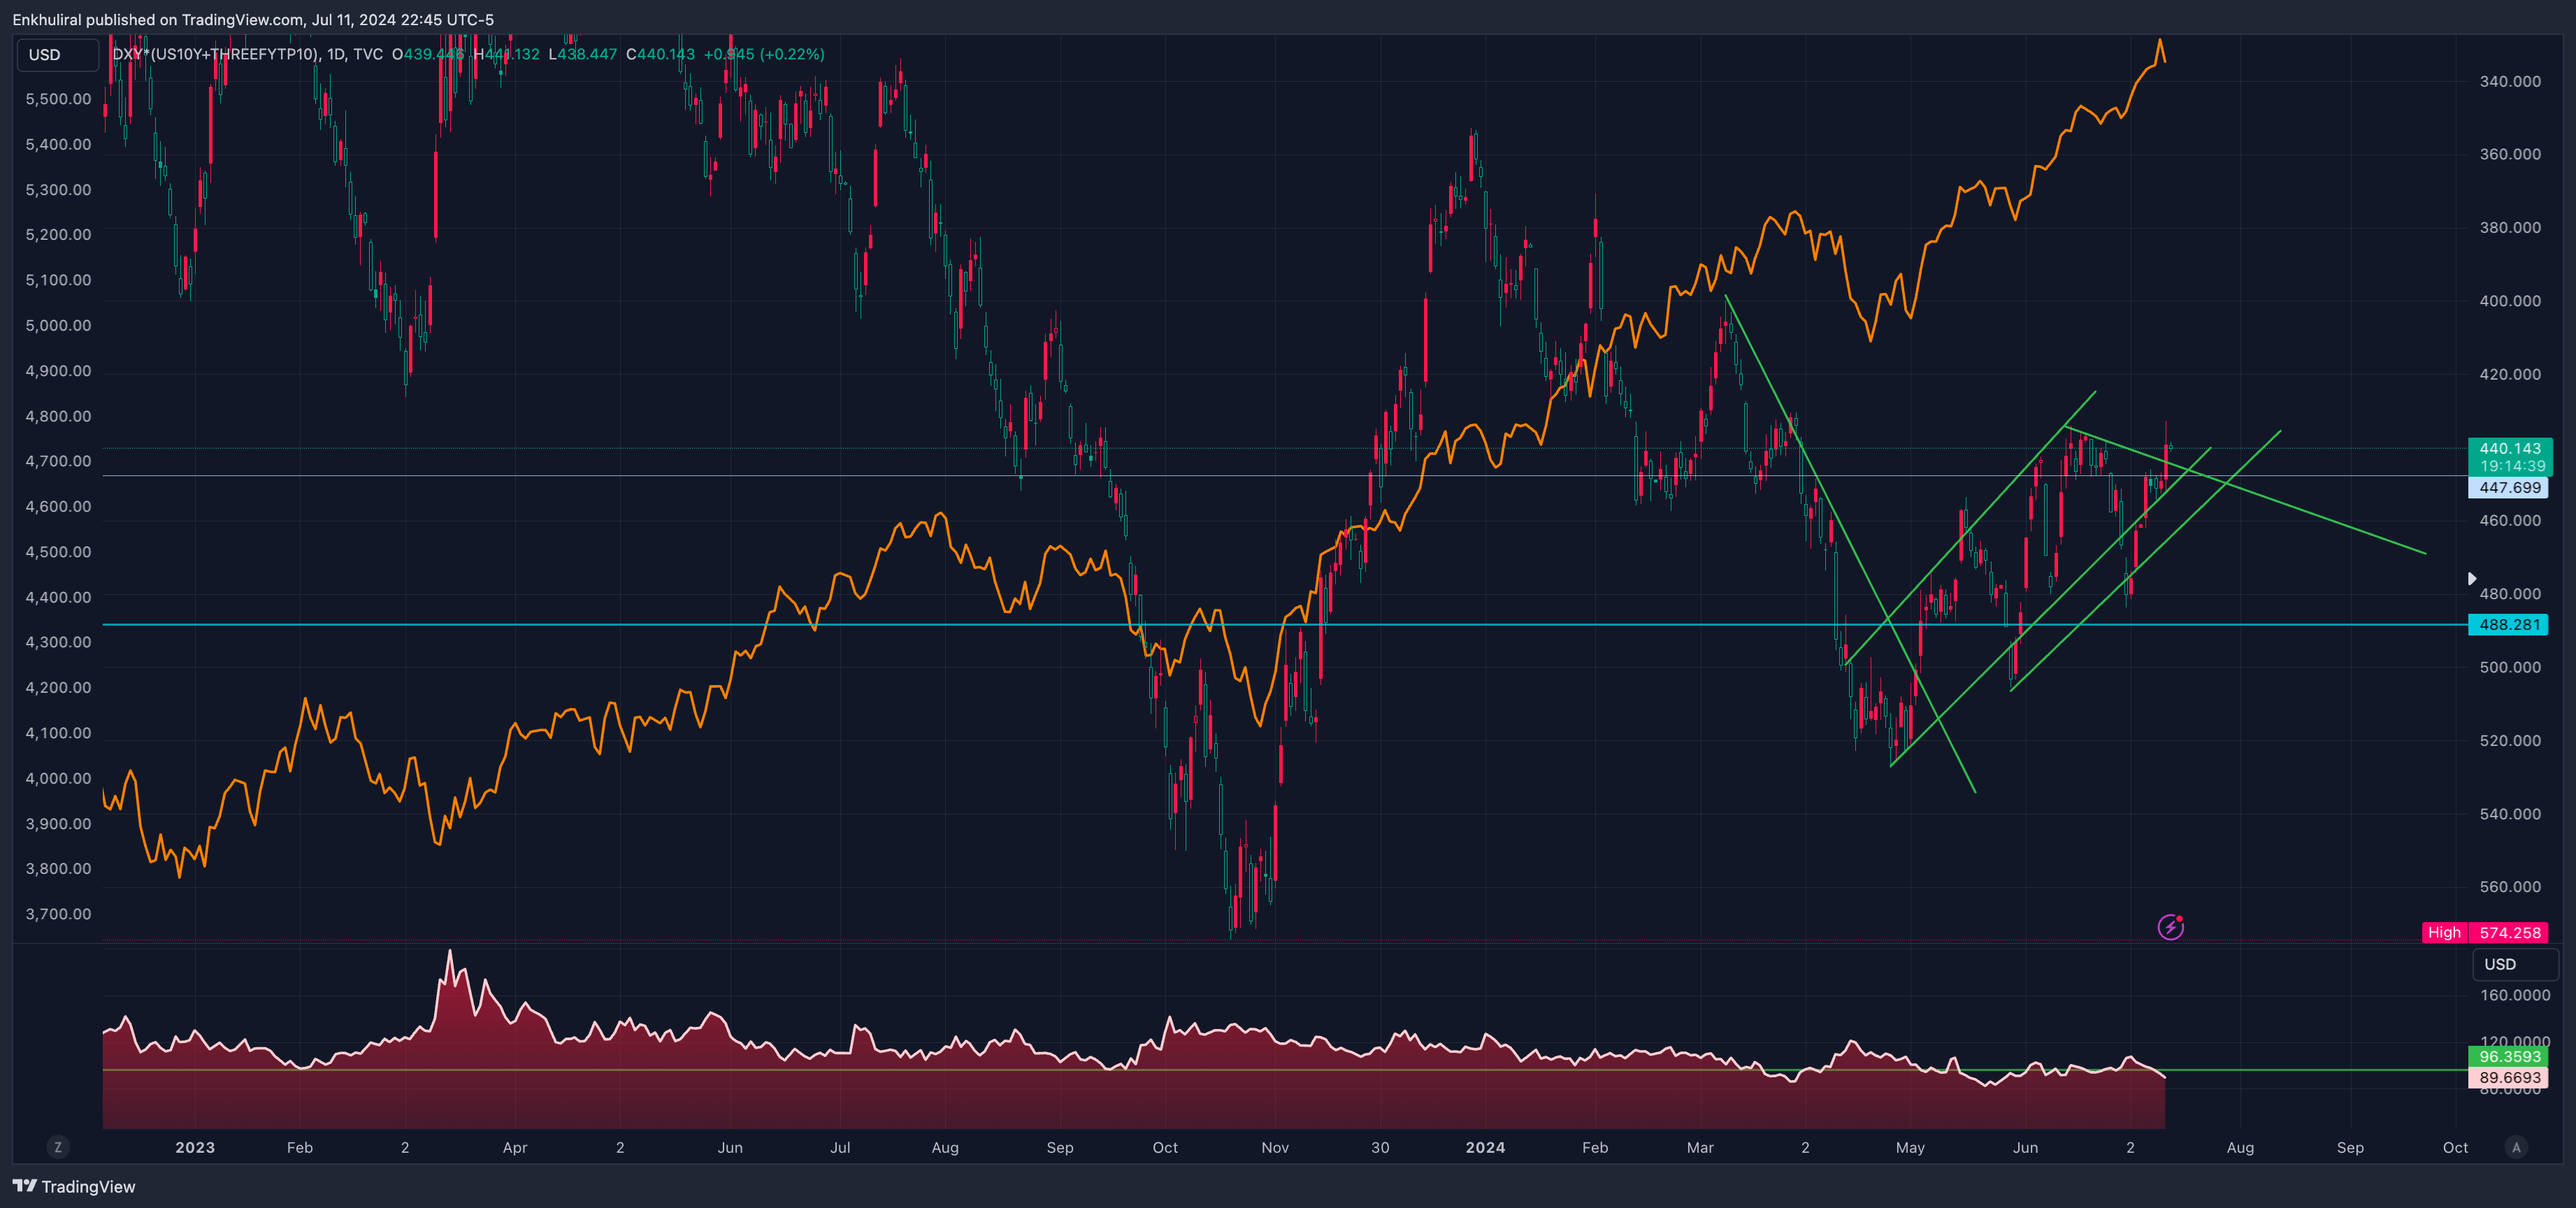Click the purple lightning event icon
Screen dimensions: 2576x1208
point(2170,927)
